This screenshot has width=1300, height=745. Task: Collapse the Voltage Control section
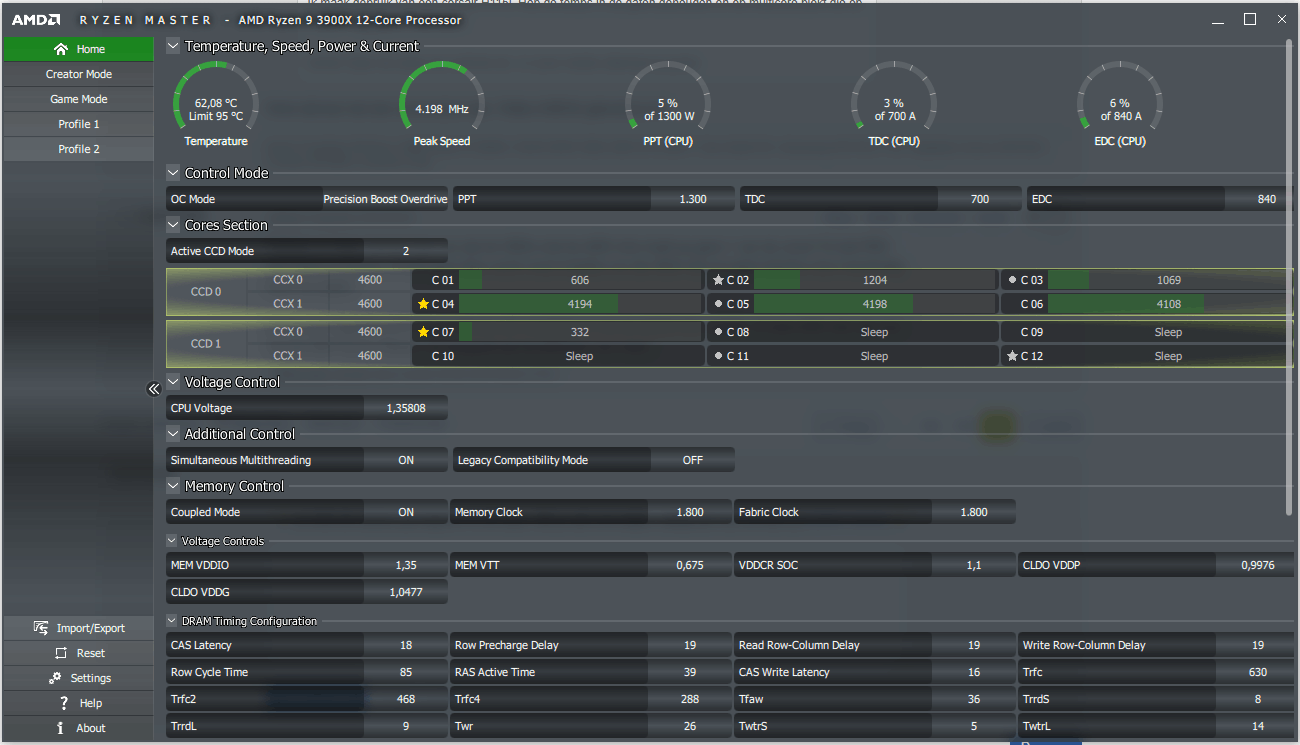pyautogui.click(x=173, y=382)
